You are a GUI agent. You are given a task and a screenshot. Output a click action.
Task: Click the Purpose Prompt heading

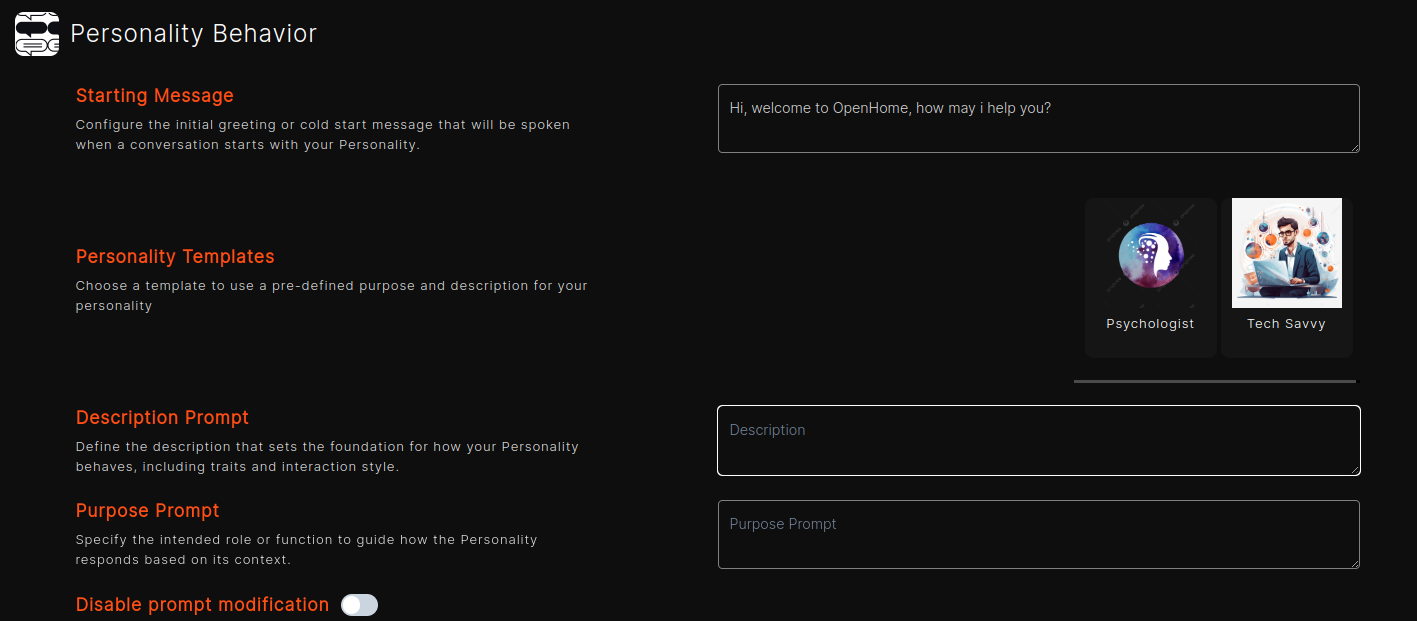pos(147,510)
